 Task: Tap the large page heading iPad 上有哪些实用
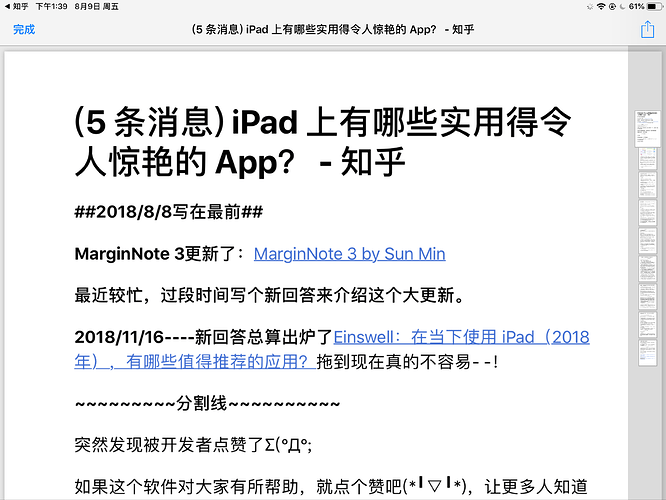(x=323, y=142)
